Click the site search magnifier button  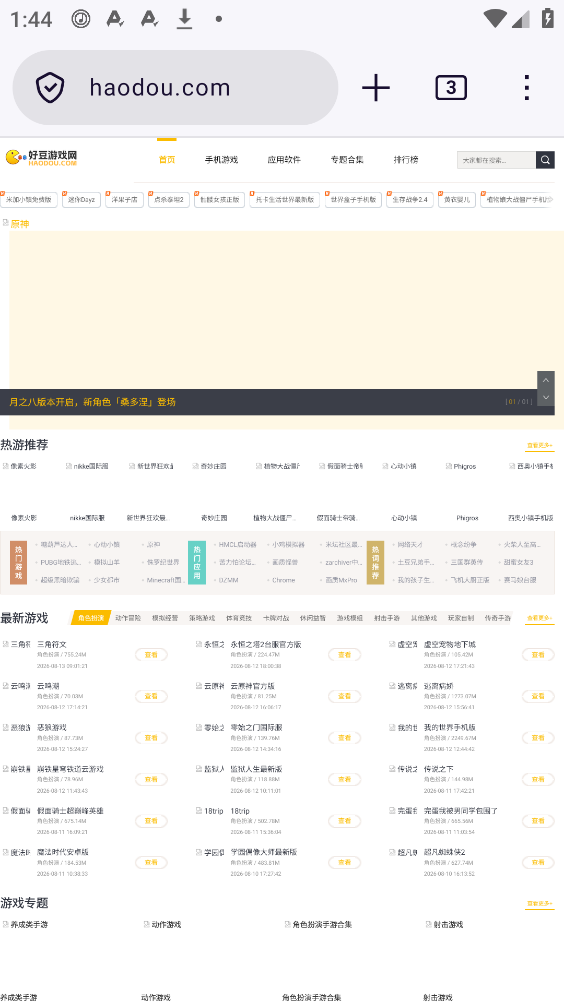(545, 160)
